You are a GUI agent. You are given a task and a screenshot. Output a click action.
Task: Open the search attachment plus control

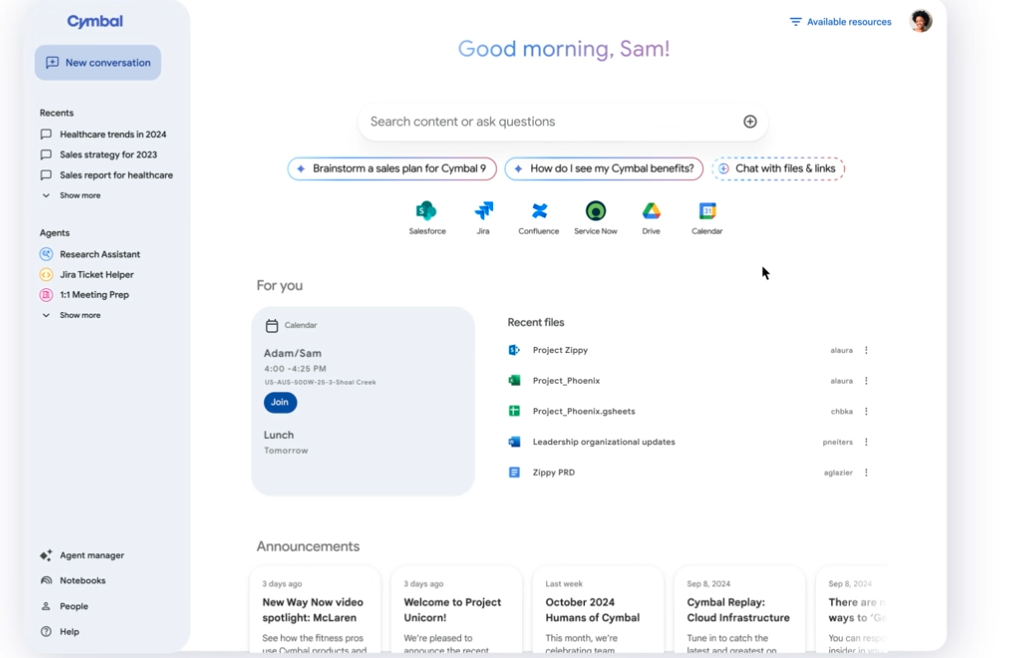[x=750, y=120]
